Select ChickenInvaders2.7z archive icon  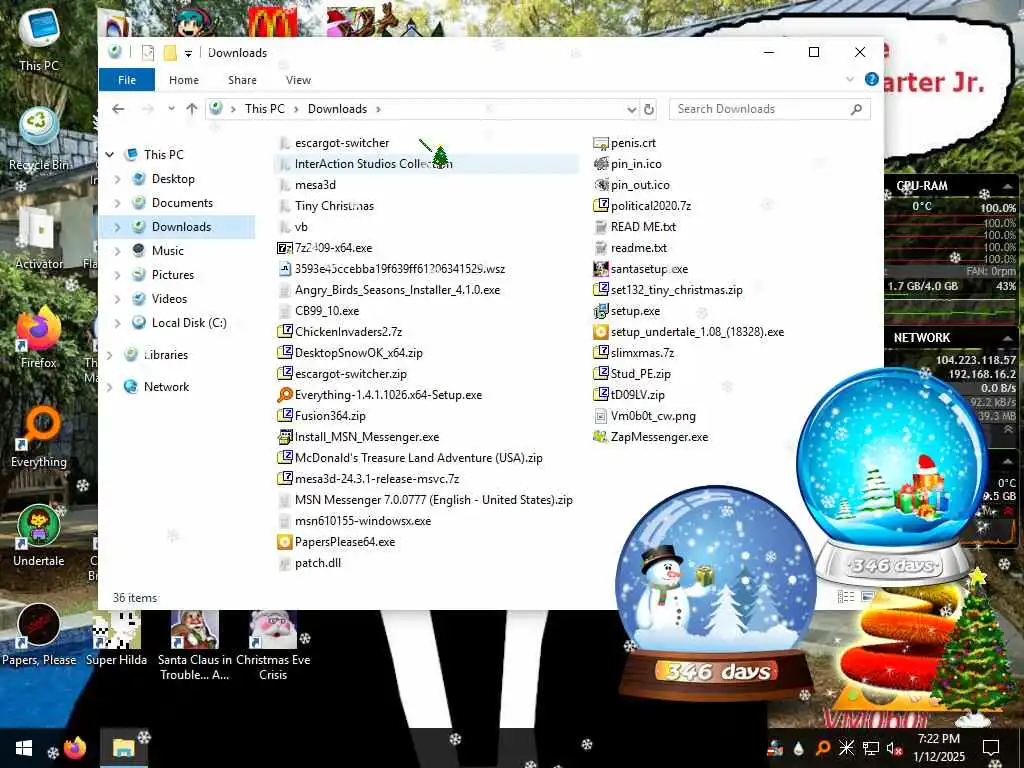pyautogui.click(x=285, y=332)
